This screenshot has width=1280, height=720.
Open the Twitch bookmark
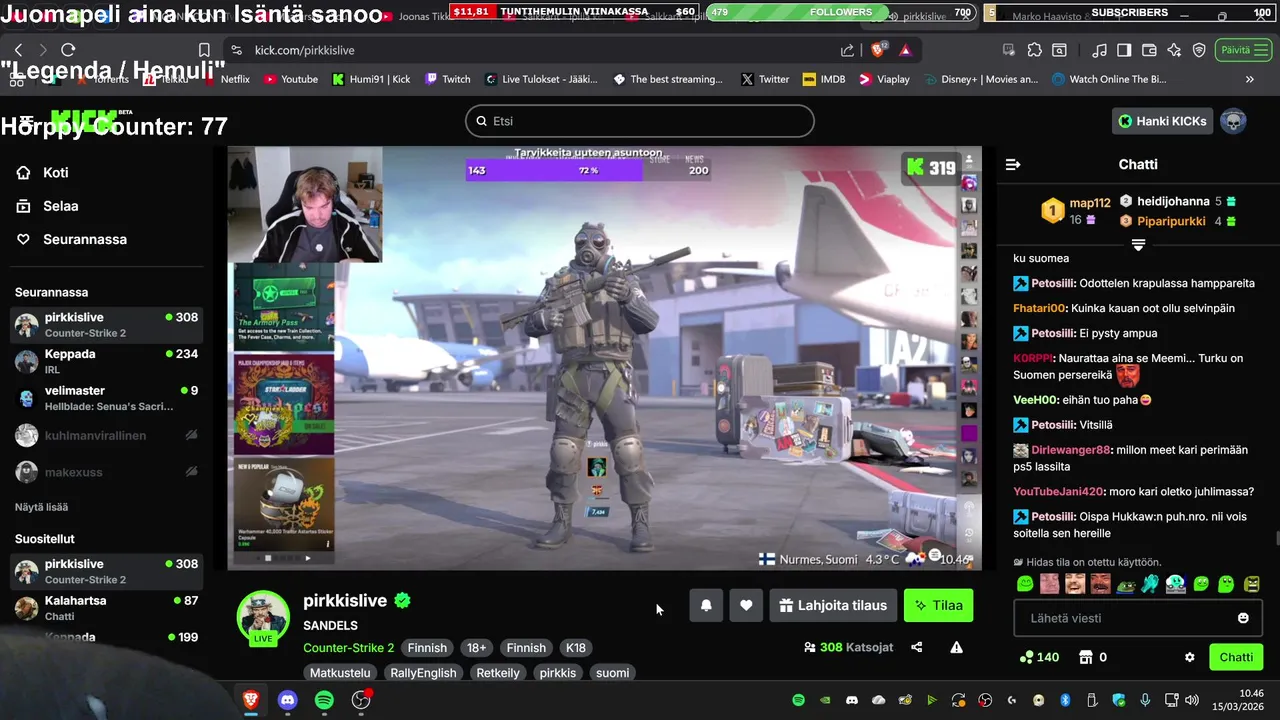coord(447,79)
